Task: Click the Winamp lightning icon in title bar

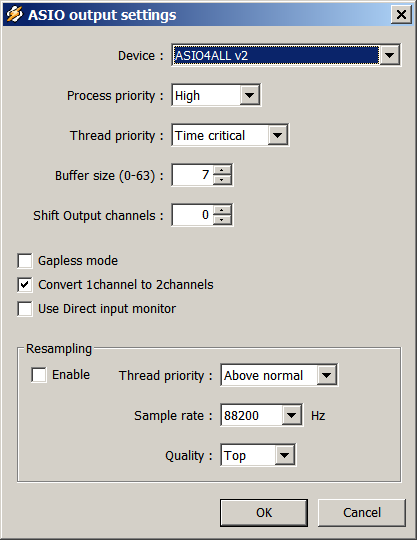Action: 14,14
